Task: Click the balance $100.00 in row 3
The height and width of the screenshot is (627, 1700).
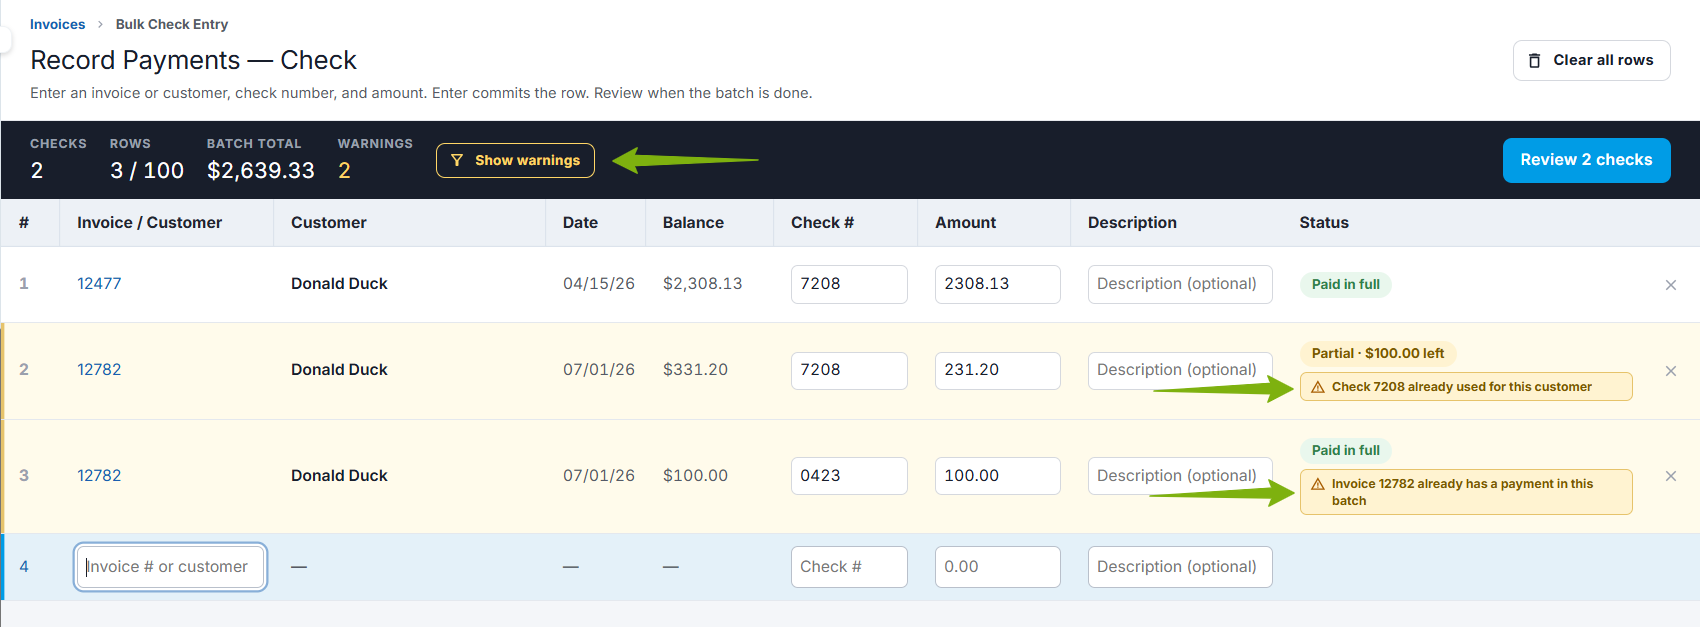Action: pos(695,475)
